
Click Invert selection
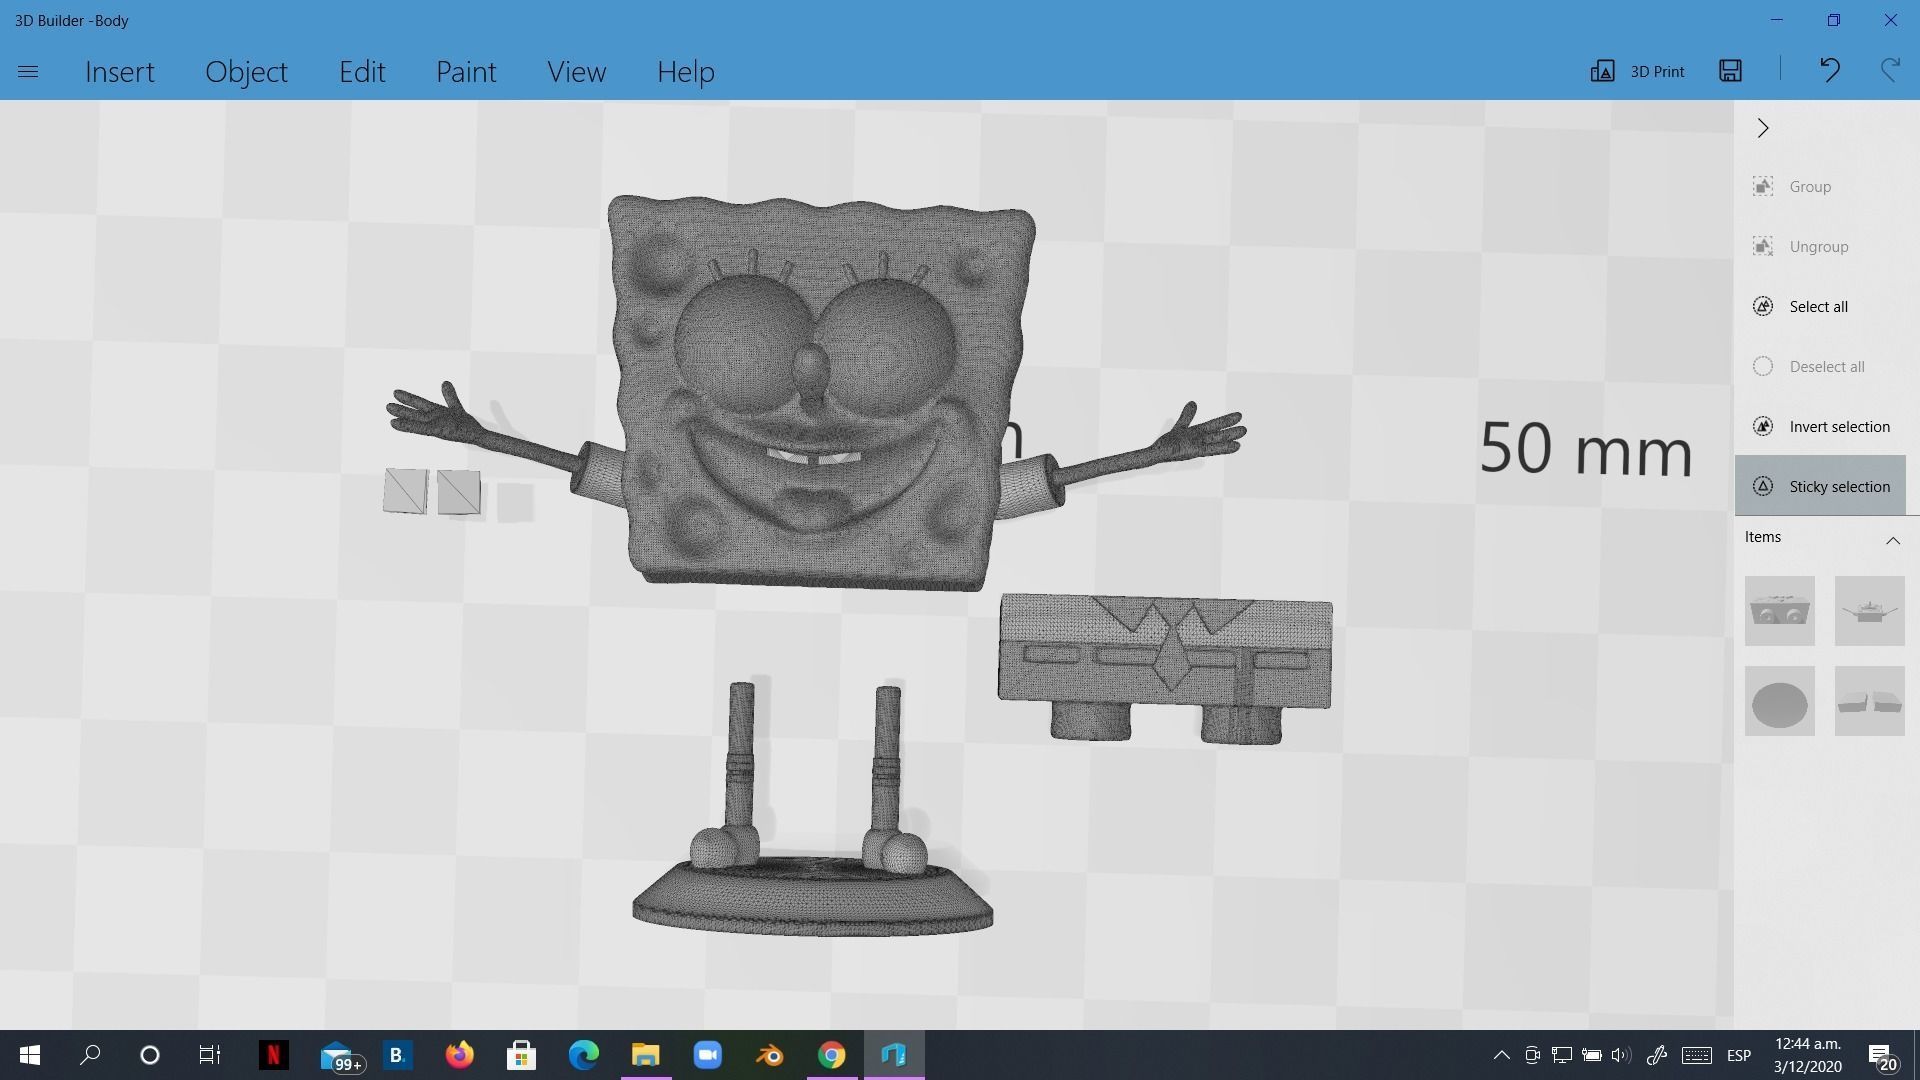(1820, 426)
